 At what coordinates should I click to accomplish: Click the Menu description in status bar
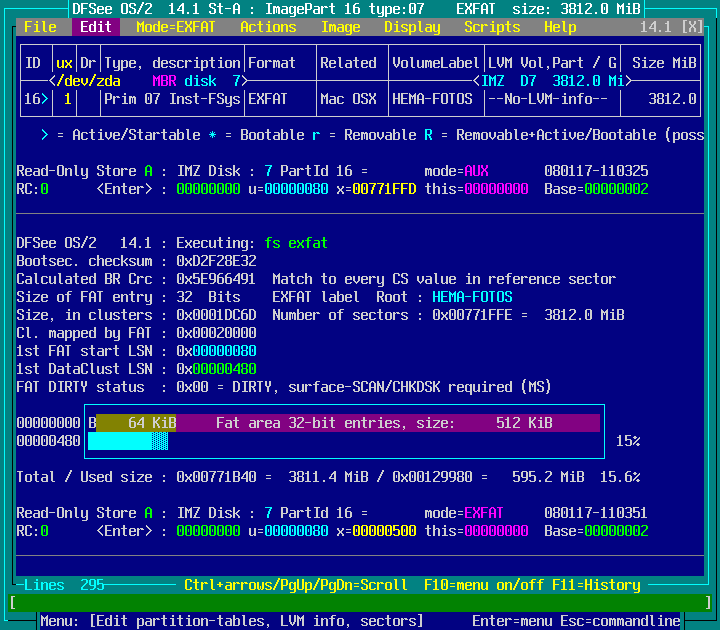pyautogui.click(x=232, y=621)
